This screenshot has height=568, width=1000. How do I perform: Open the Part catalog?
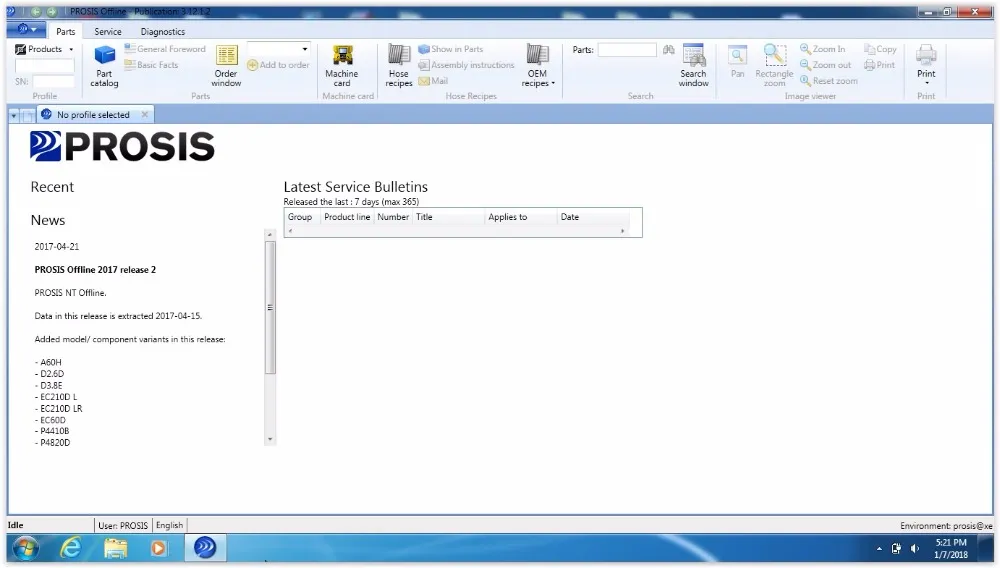tap(104, 66)
